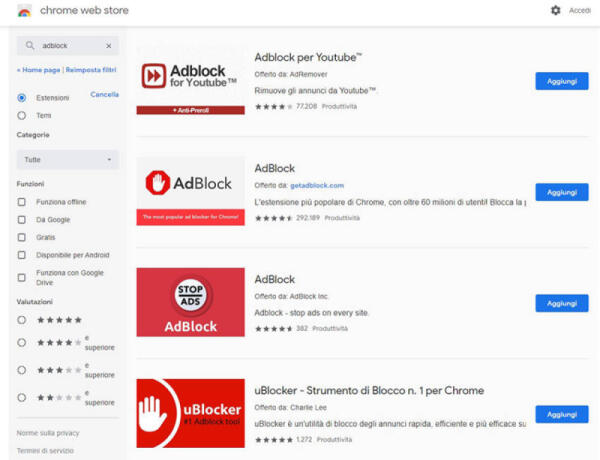Tick the Da Google checkbox
Image resolution: width=600 pixels, height=460 pixels.
pyautogui.click(x=22, y=219)
